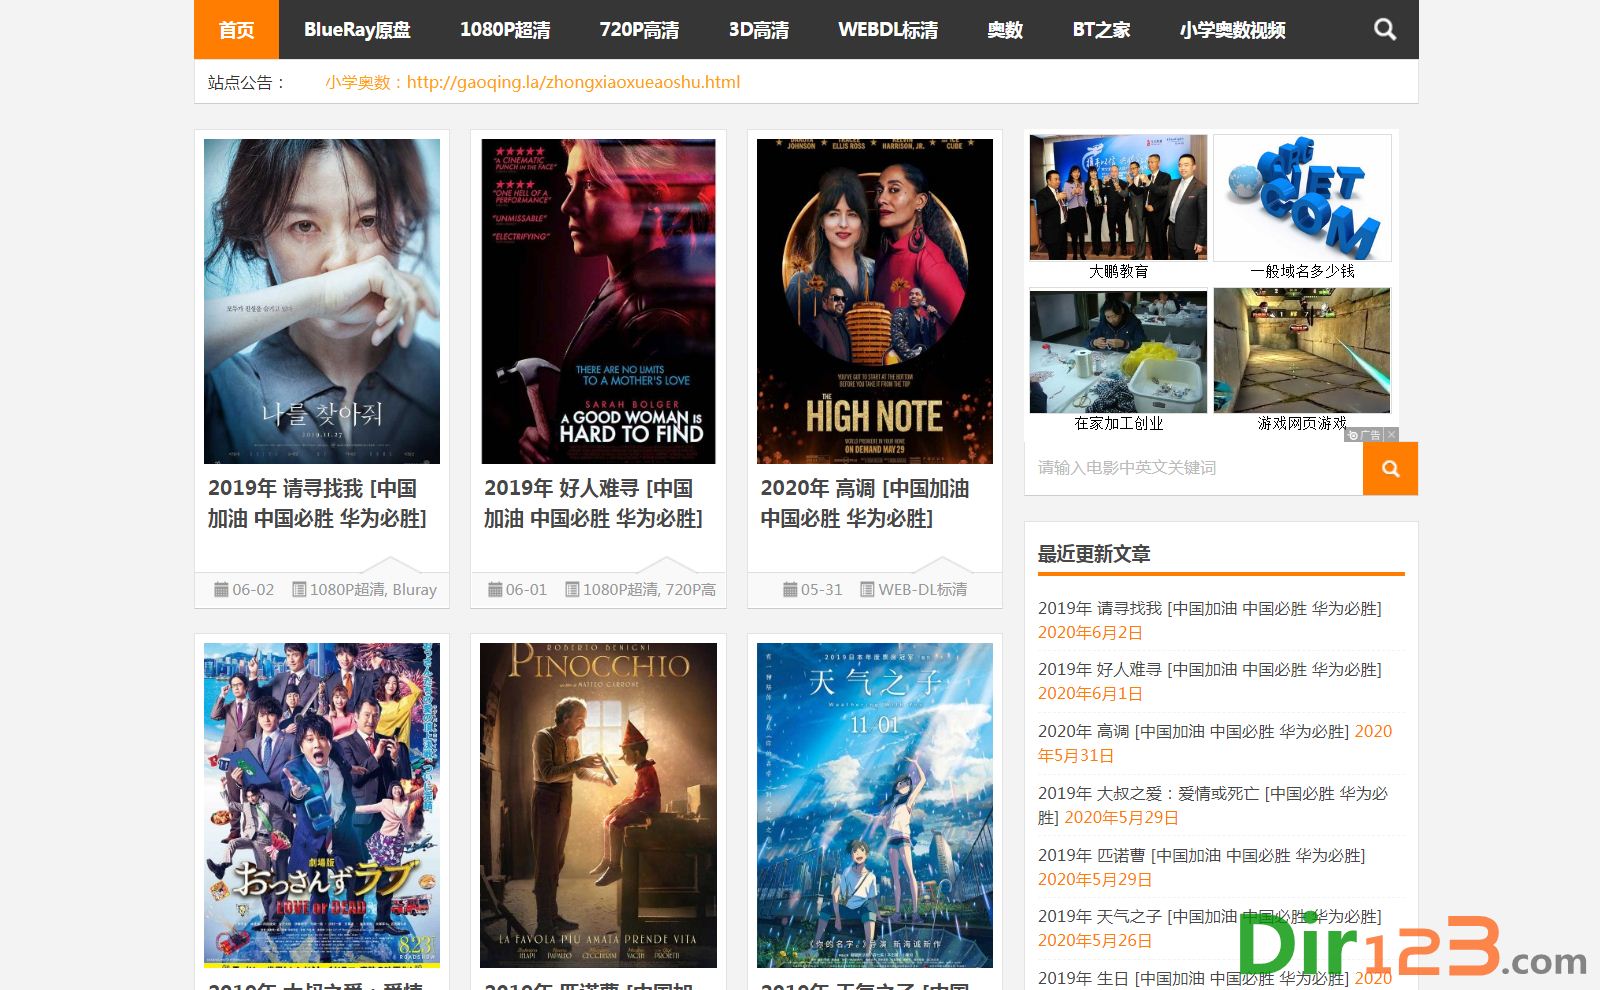Follow the 小学奥数 announcement link
Viewport: 1600px width, 990px height.
pyautogui.click(x=533, y=82)
